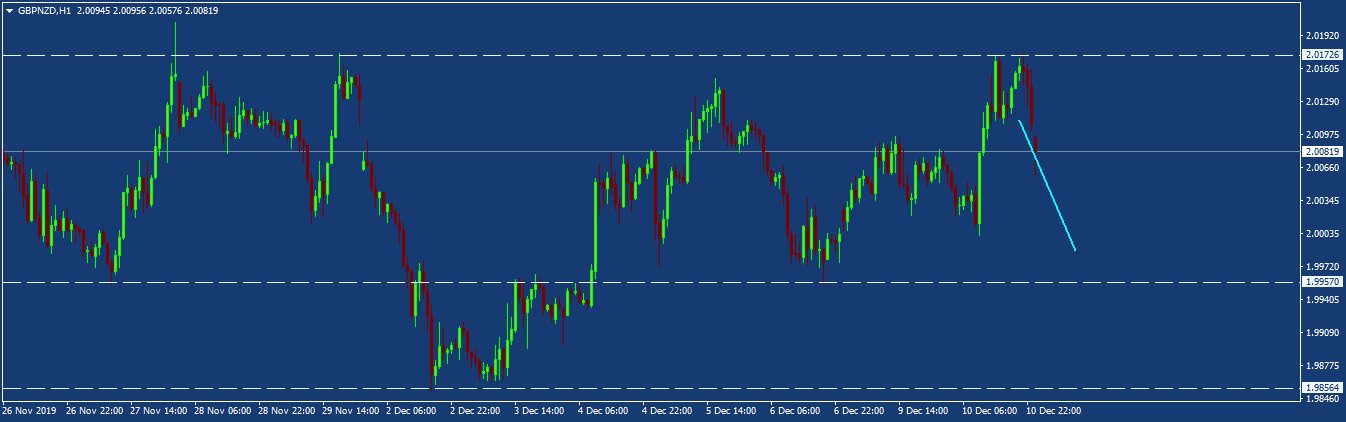Click the 27 Nov 14:00 time label
This screenshot has height=422, width=1346.
[x=158, y=411]
